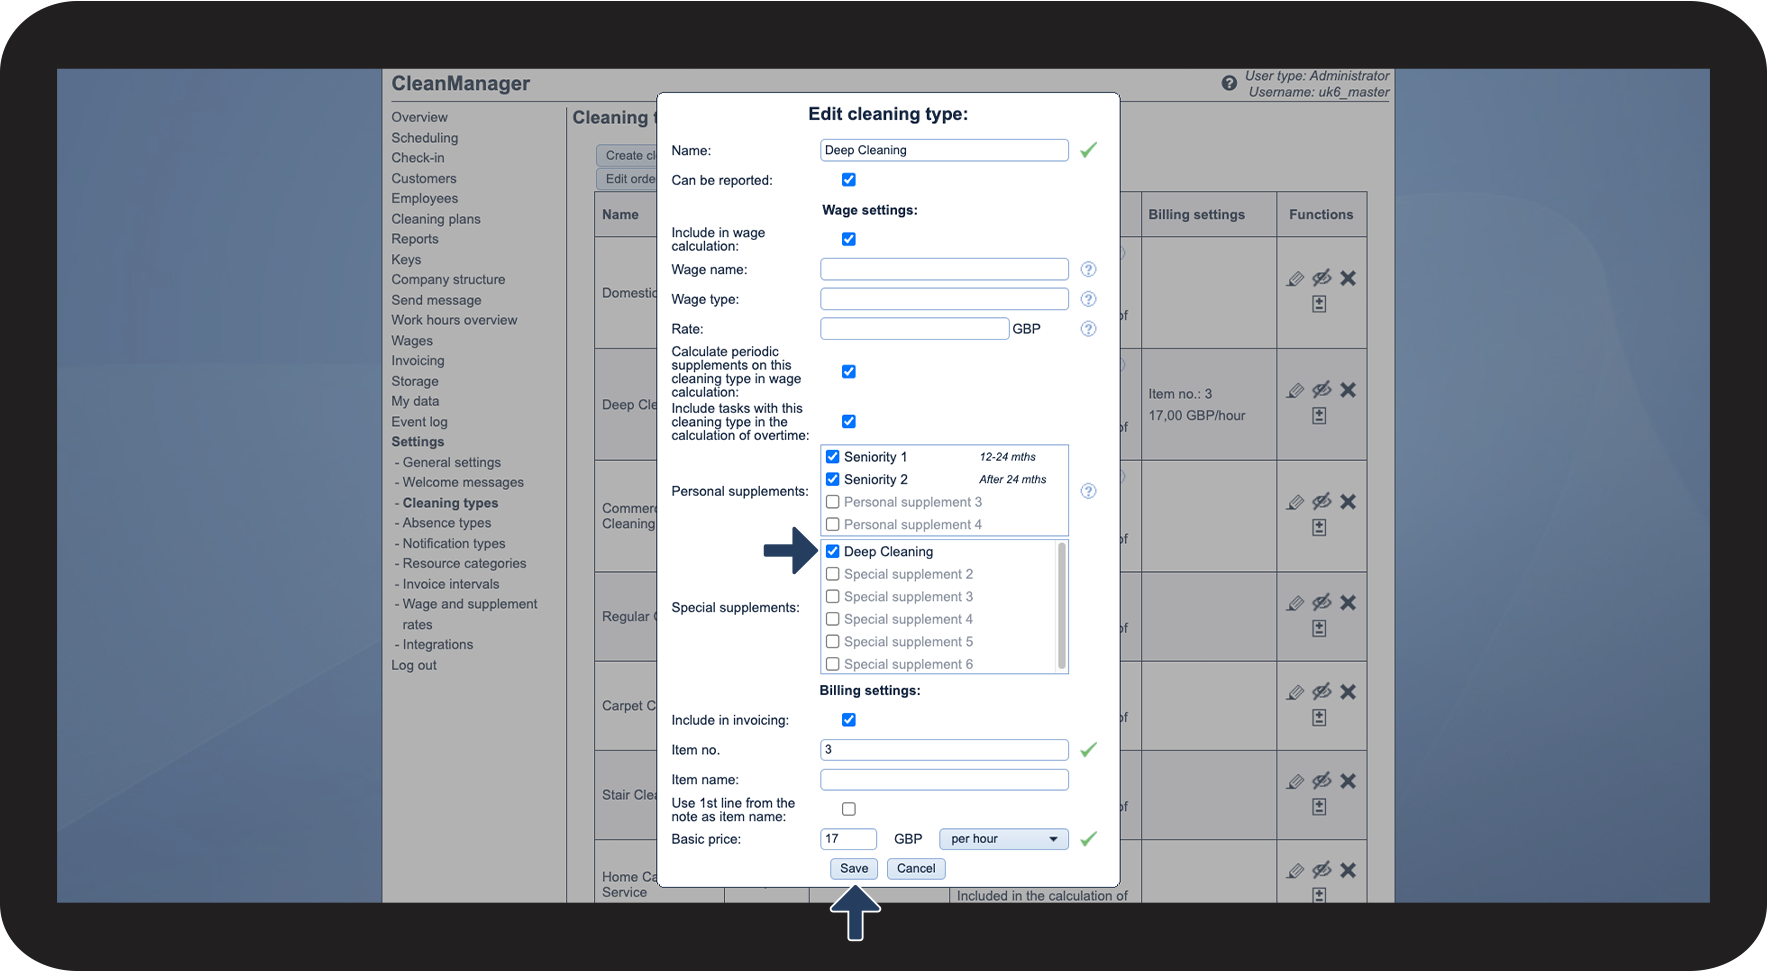Click help icon next to Personal supplements list

1088,491
